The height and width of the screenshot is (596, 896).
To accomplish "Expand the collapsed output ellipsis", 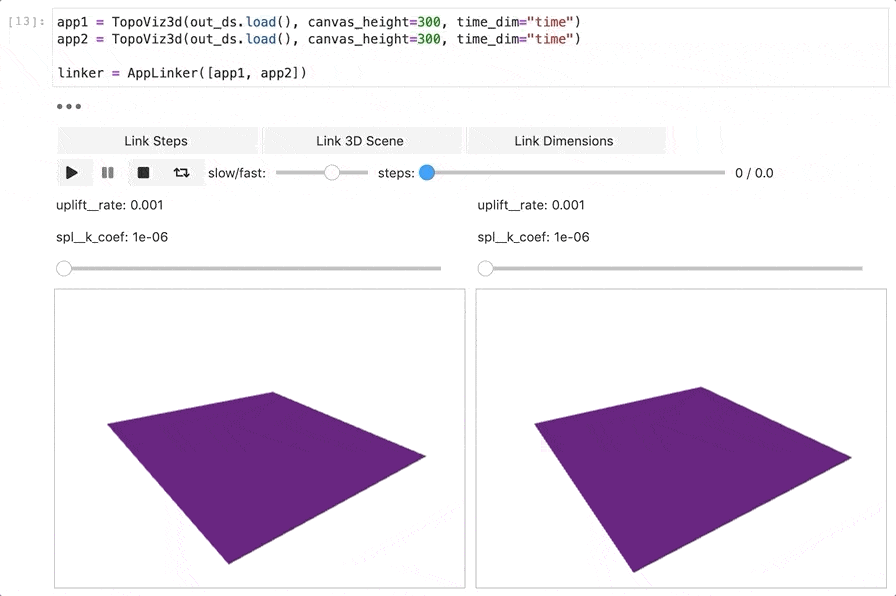I will tap(69, 106).
